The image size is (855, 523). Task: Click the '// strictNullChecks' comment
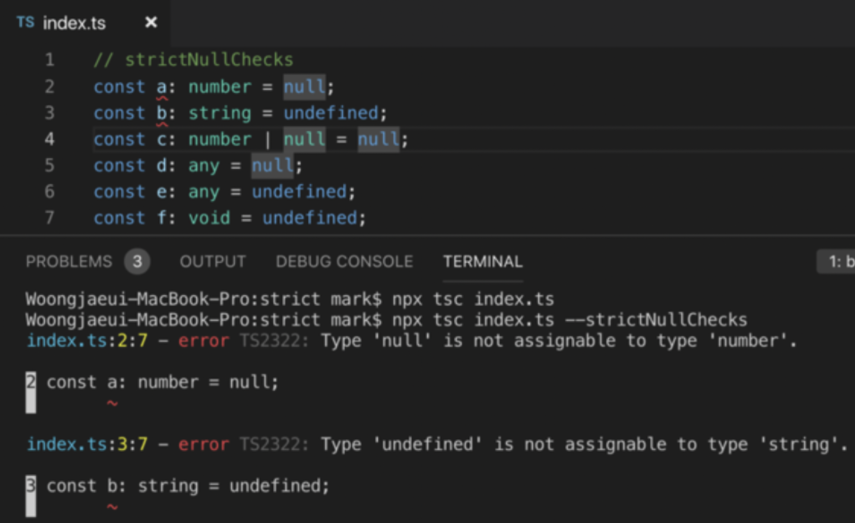pyautogui.click(x=194, y=59)
